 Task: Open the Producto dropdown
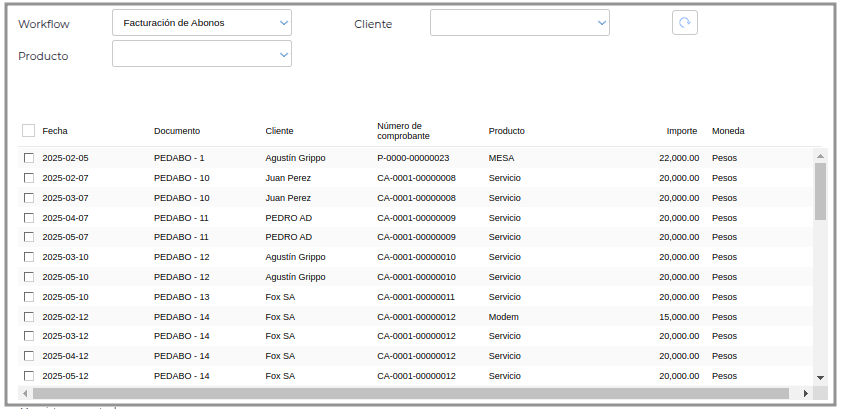[x=202, y=54]
